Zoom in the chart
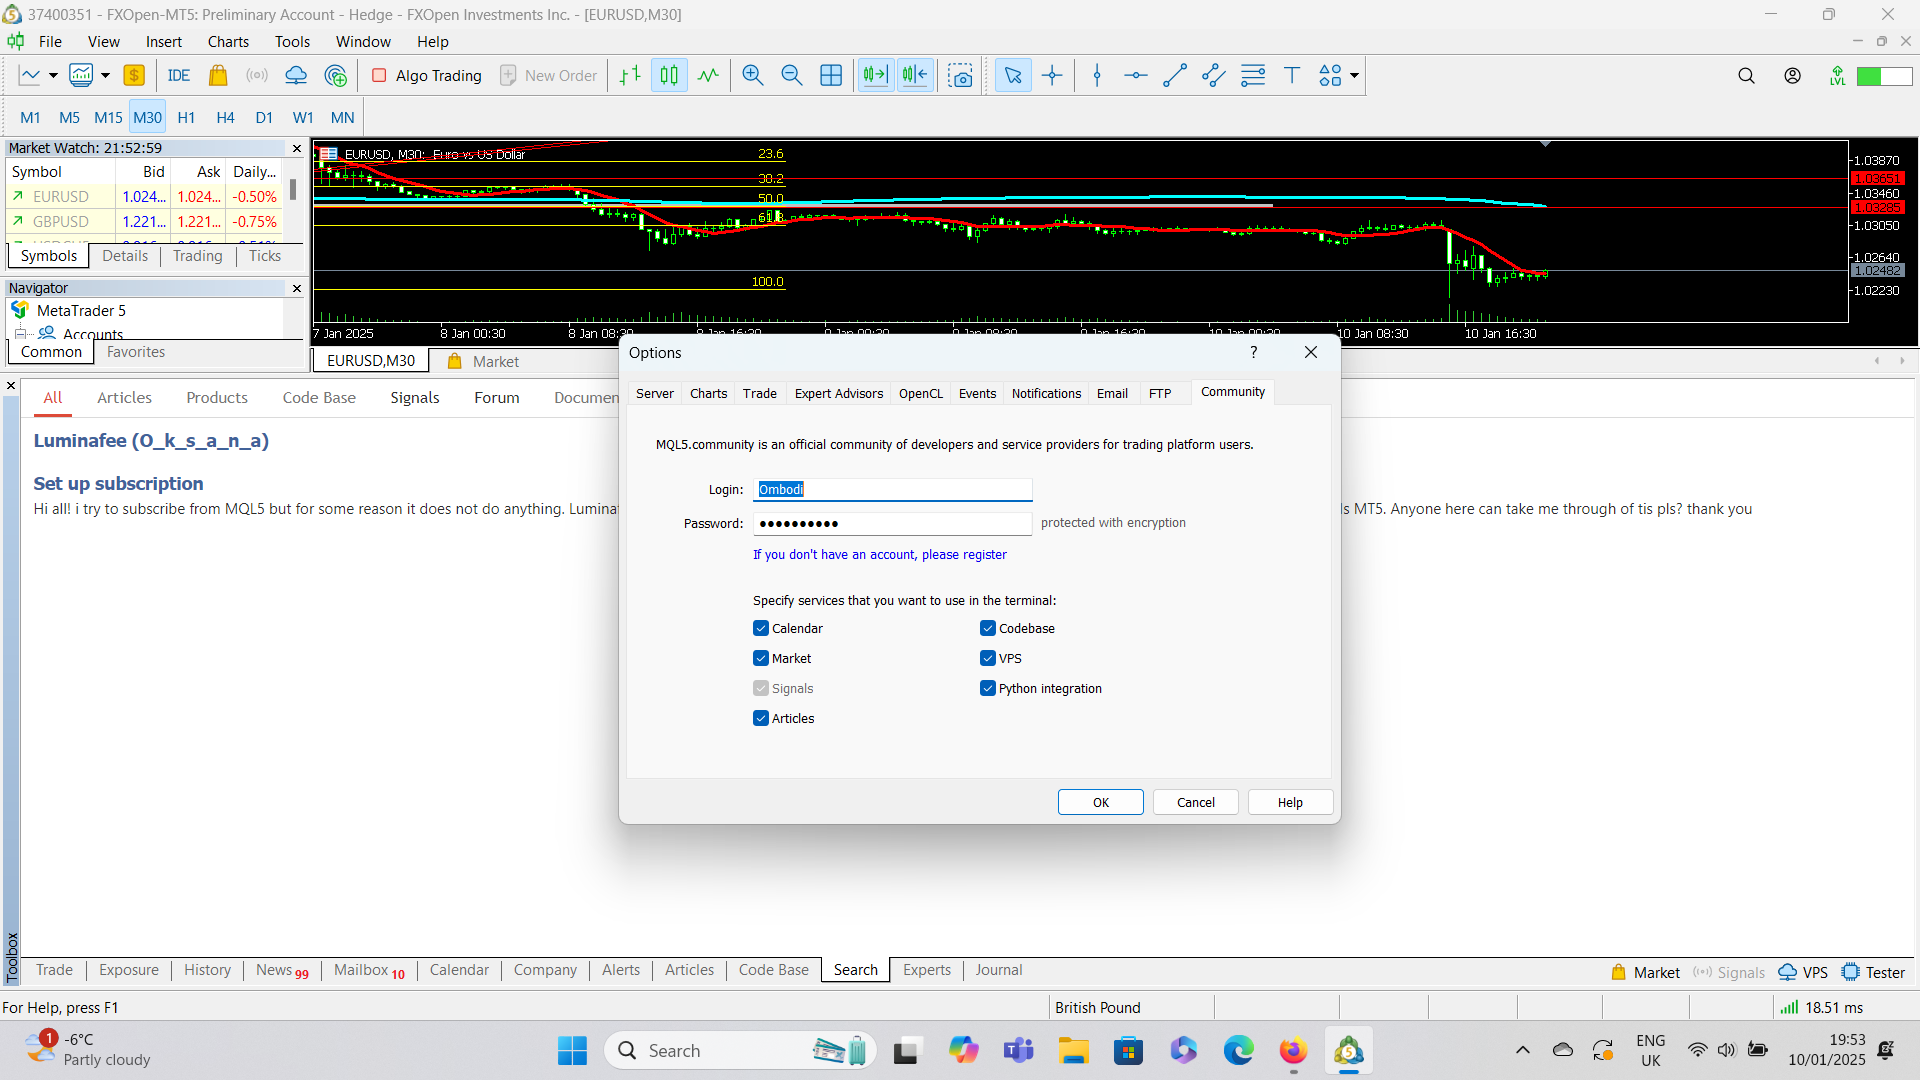1920x1080 pixels. [x=753, y=75]
